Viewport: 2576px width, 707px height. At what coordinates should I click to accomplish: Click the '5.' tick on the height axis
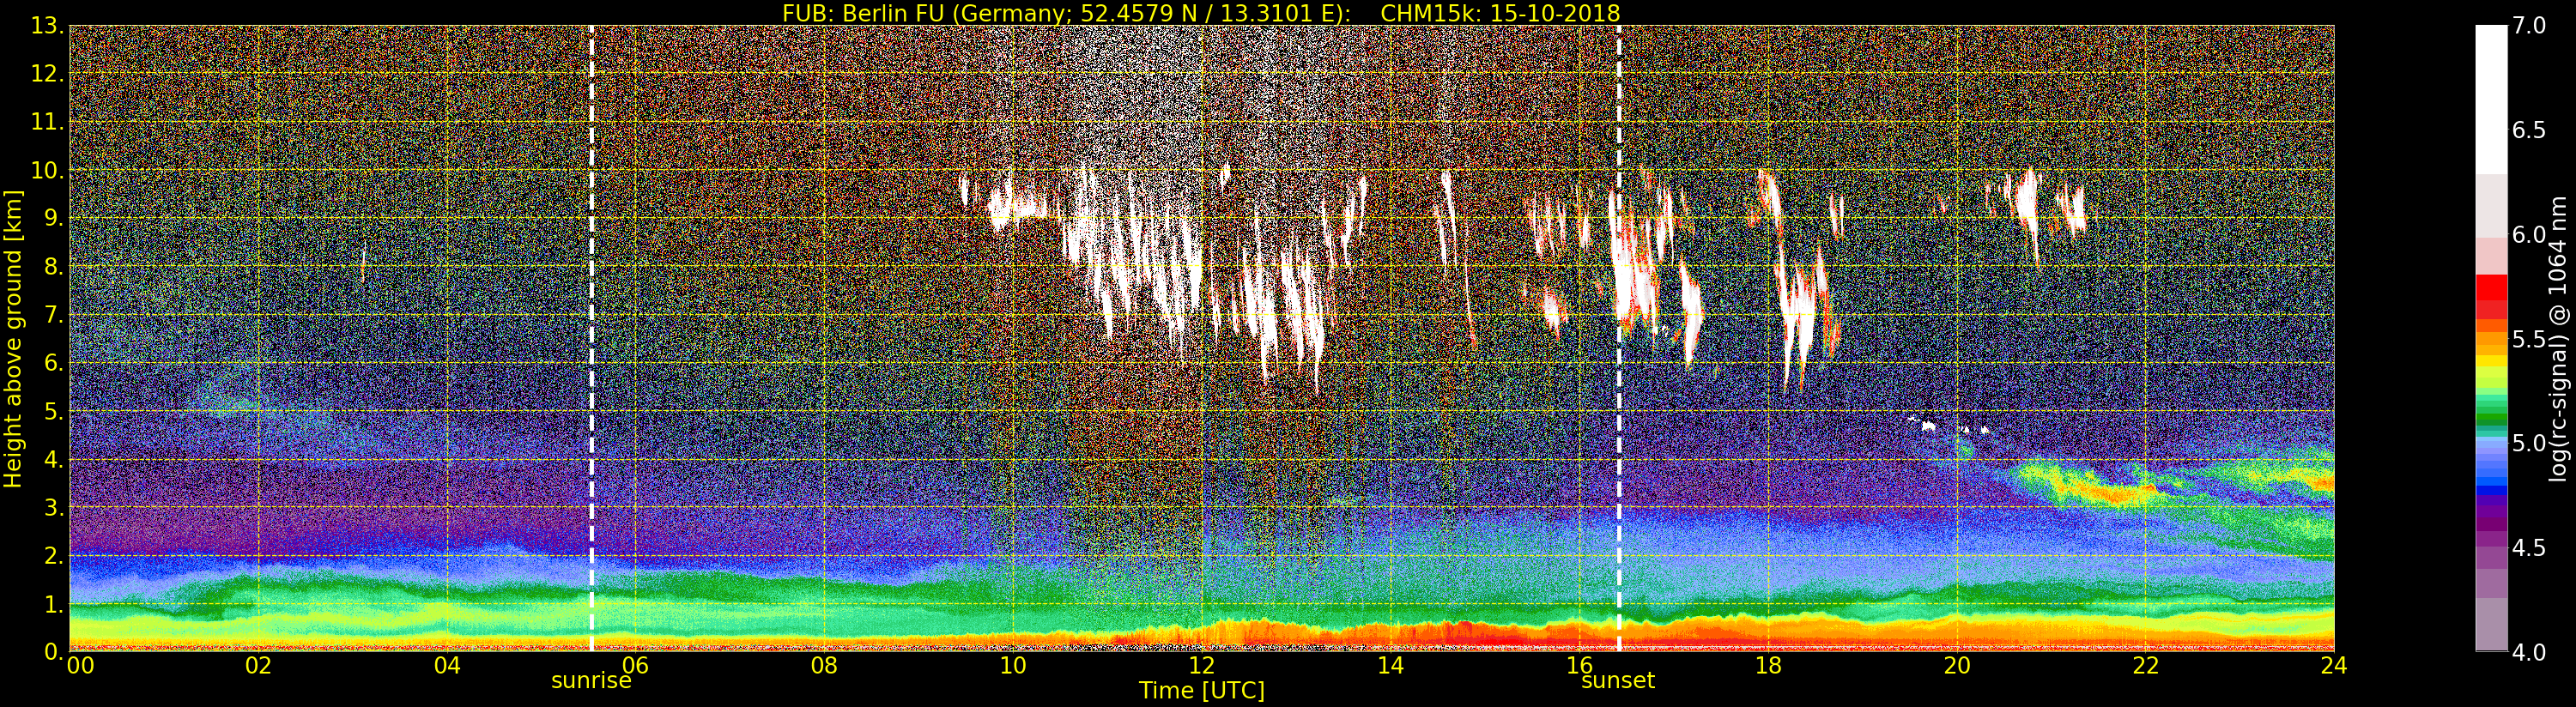tap(54, 411)
